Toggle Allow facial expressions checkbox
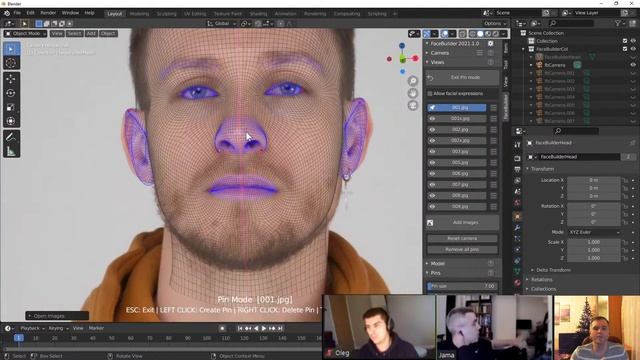Viewport: 640px width, 360px height. pyautogui.click(x=430, y=93)
